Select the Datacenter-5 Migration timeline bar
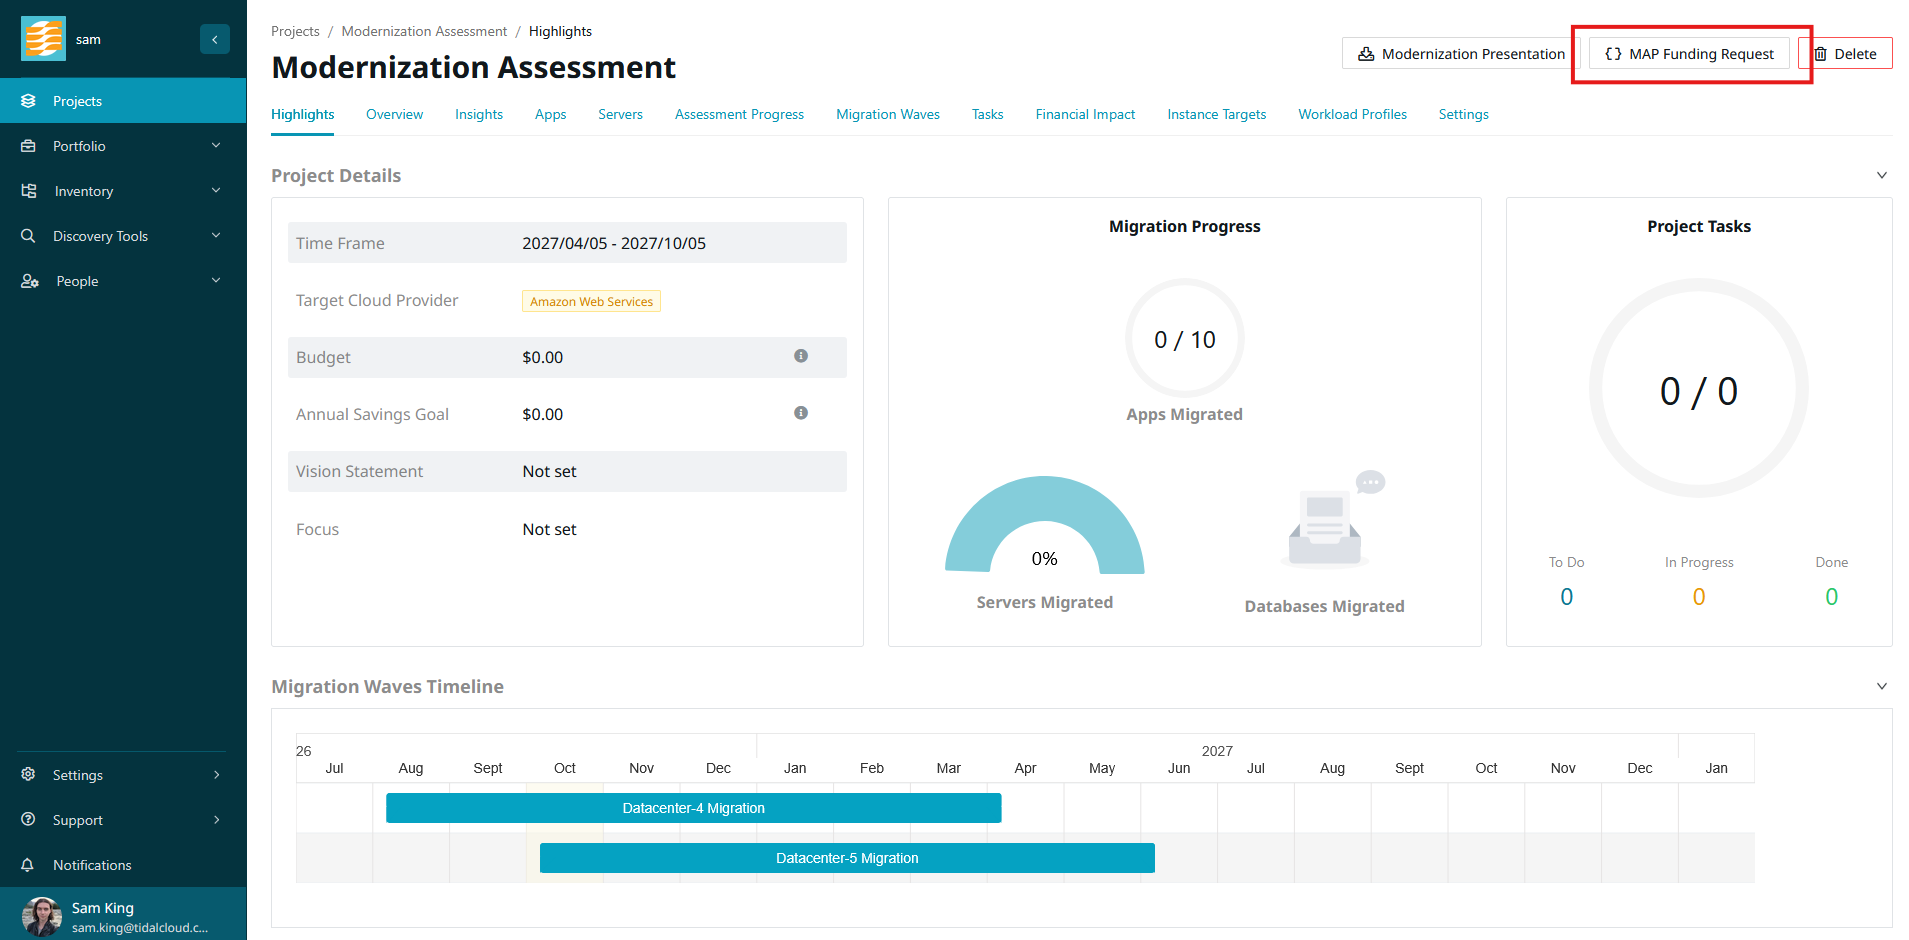 [847, 858]
